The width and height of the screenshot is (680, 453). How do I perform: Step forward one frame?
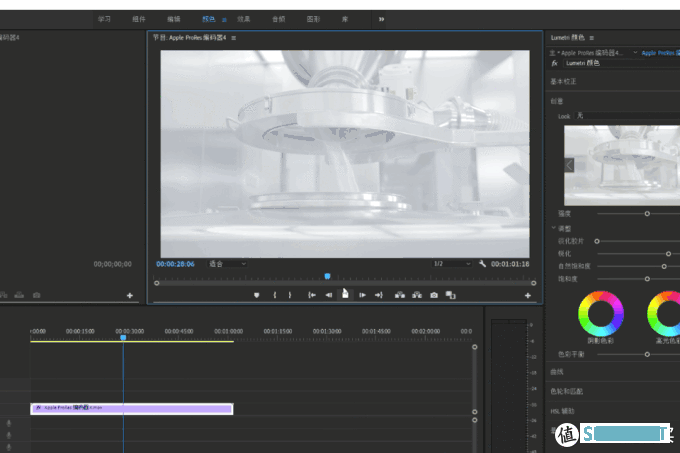(x=362, y=295)
